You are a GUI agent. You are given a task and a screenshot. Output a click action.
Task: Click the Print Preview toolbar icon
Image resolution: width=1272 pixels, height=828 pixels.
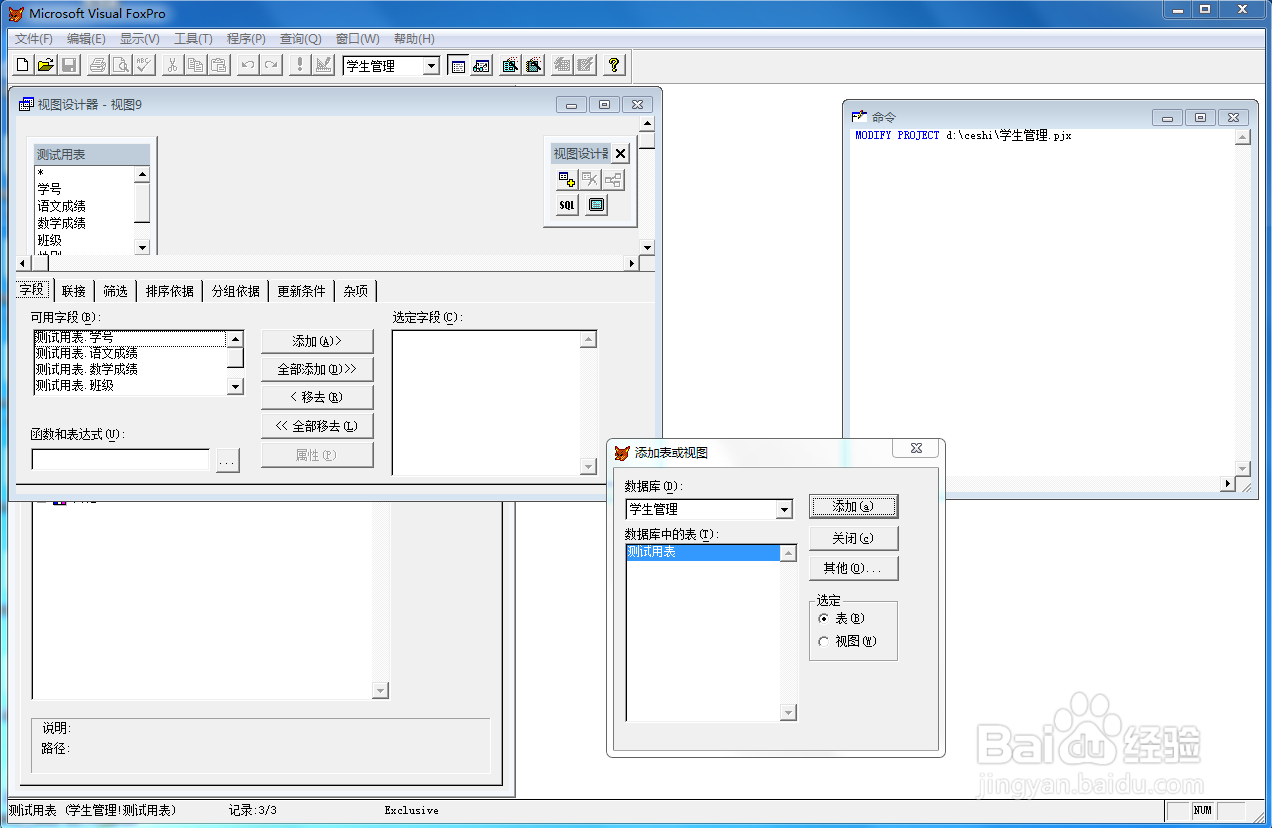(120, 65)
